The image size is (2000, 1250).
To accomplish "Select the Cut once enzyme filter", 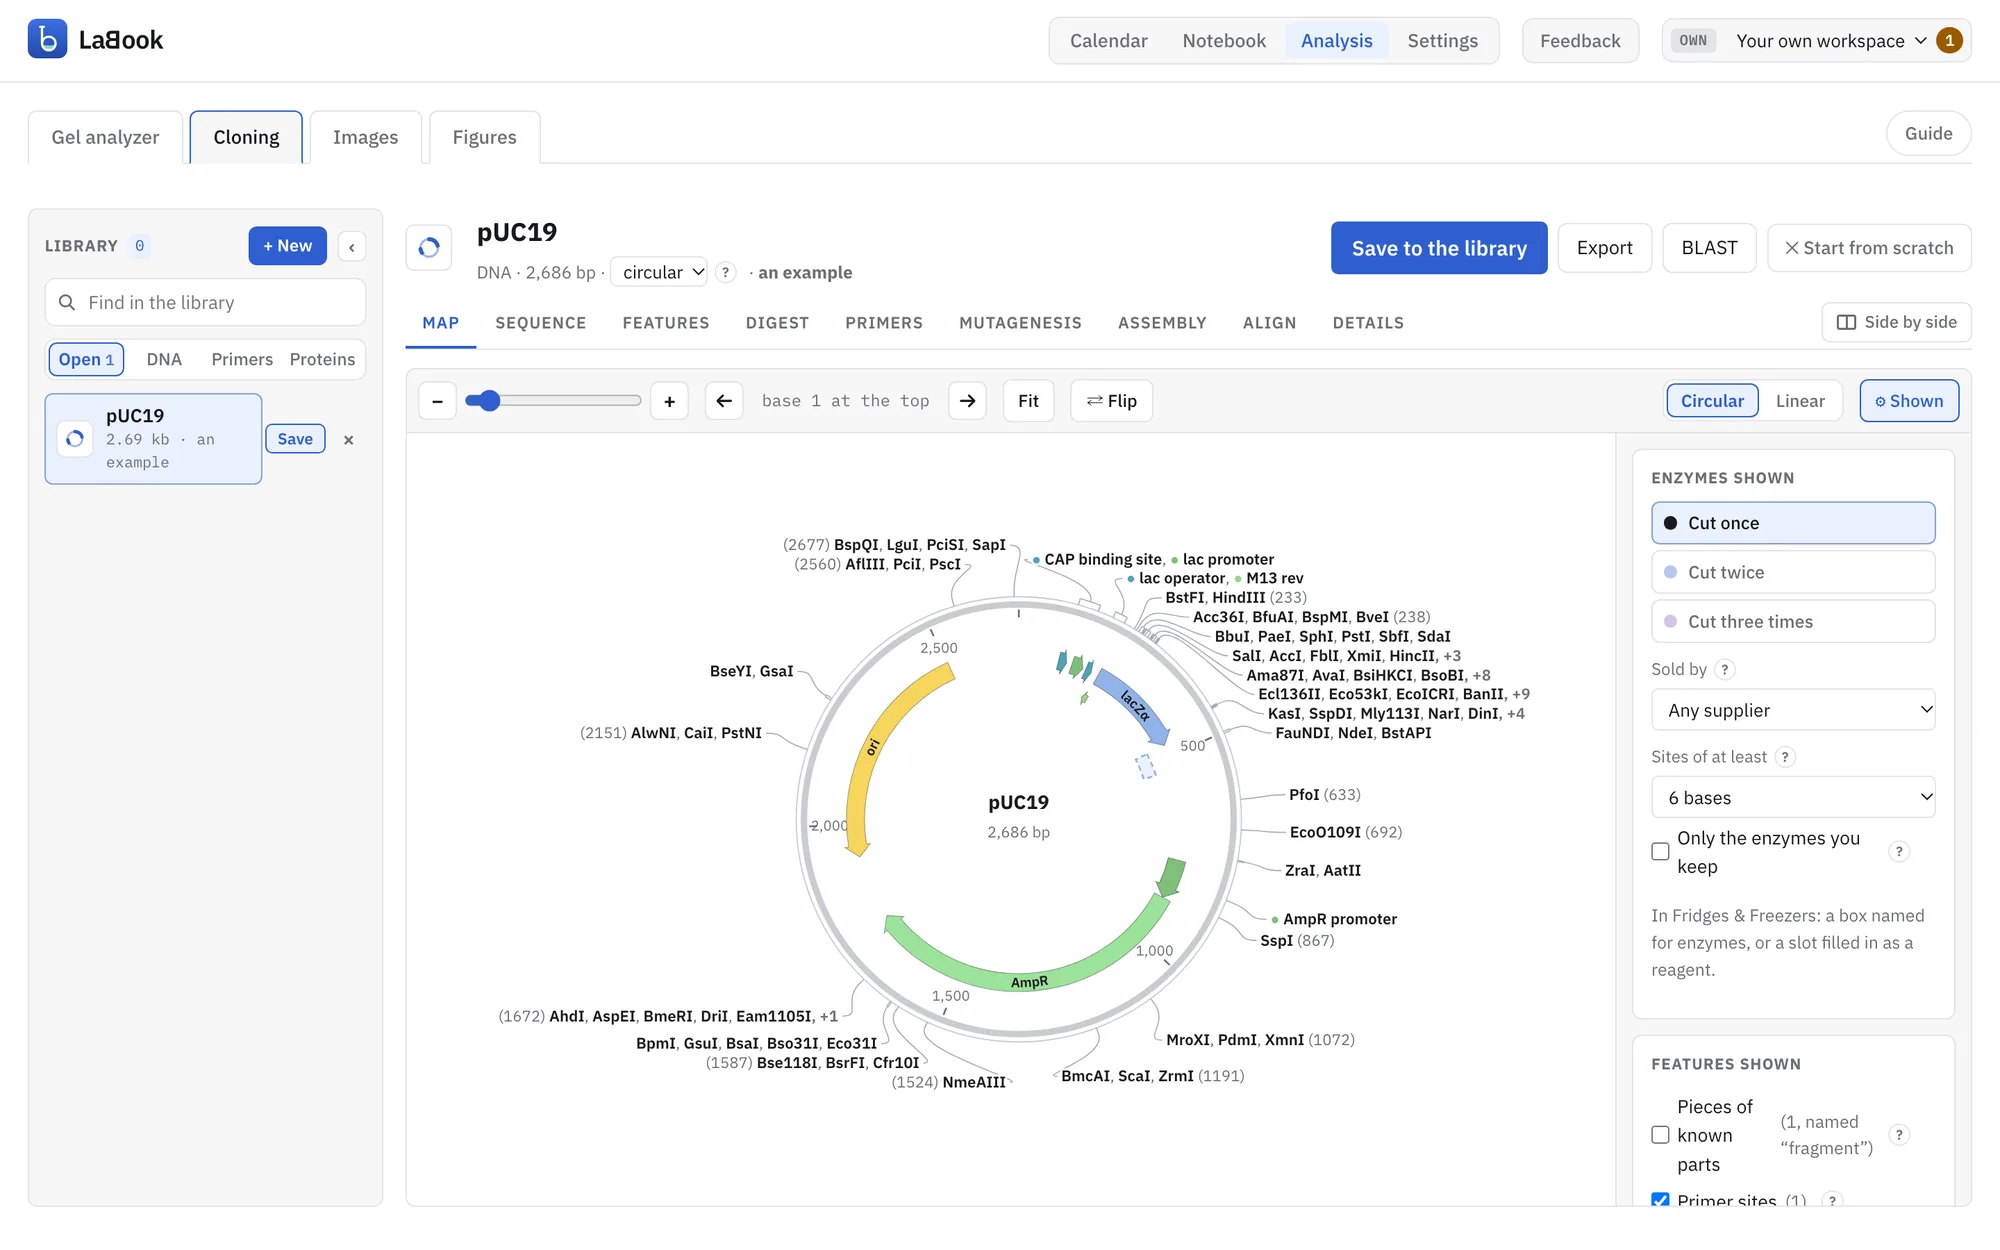I will click(x=1793, y=523).
